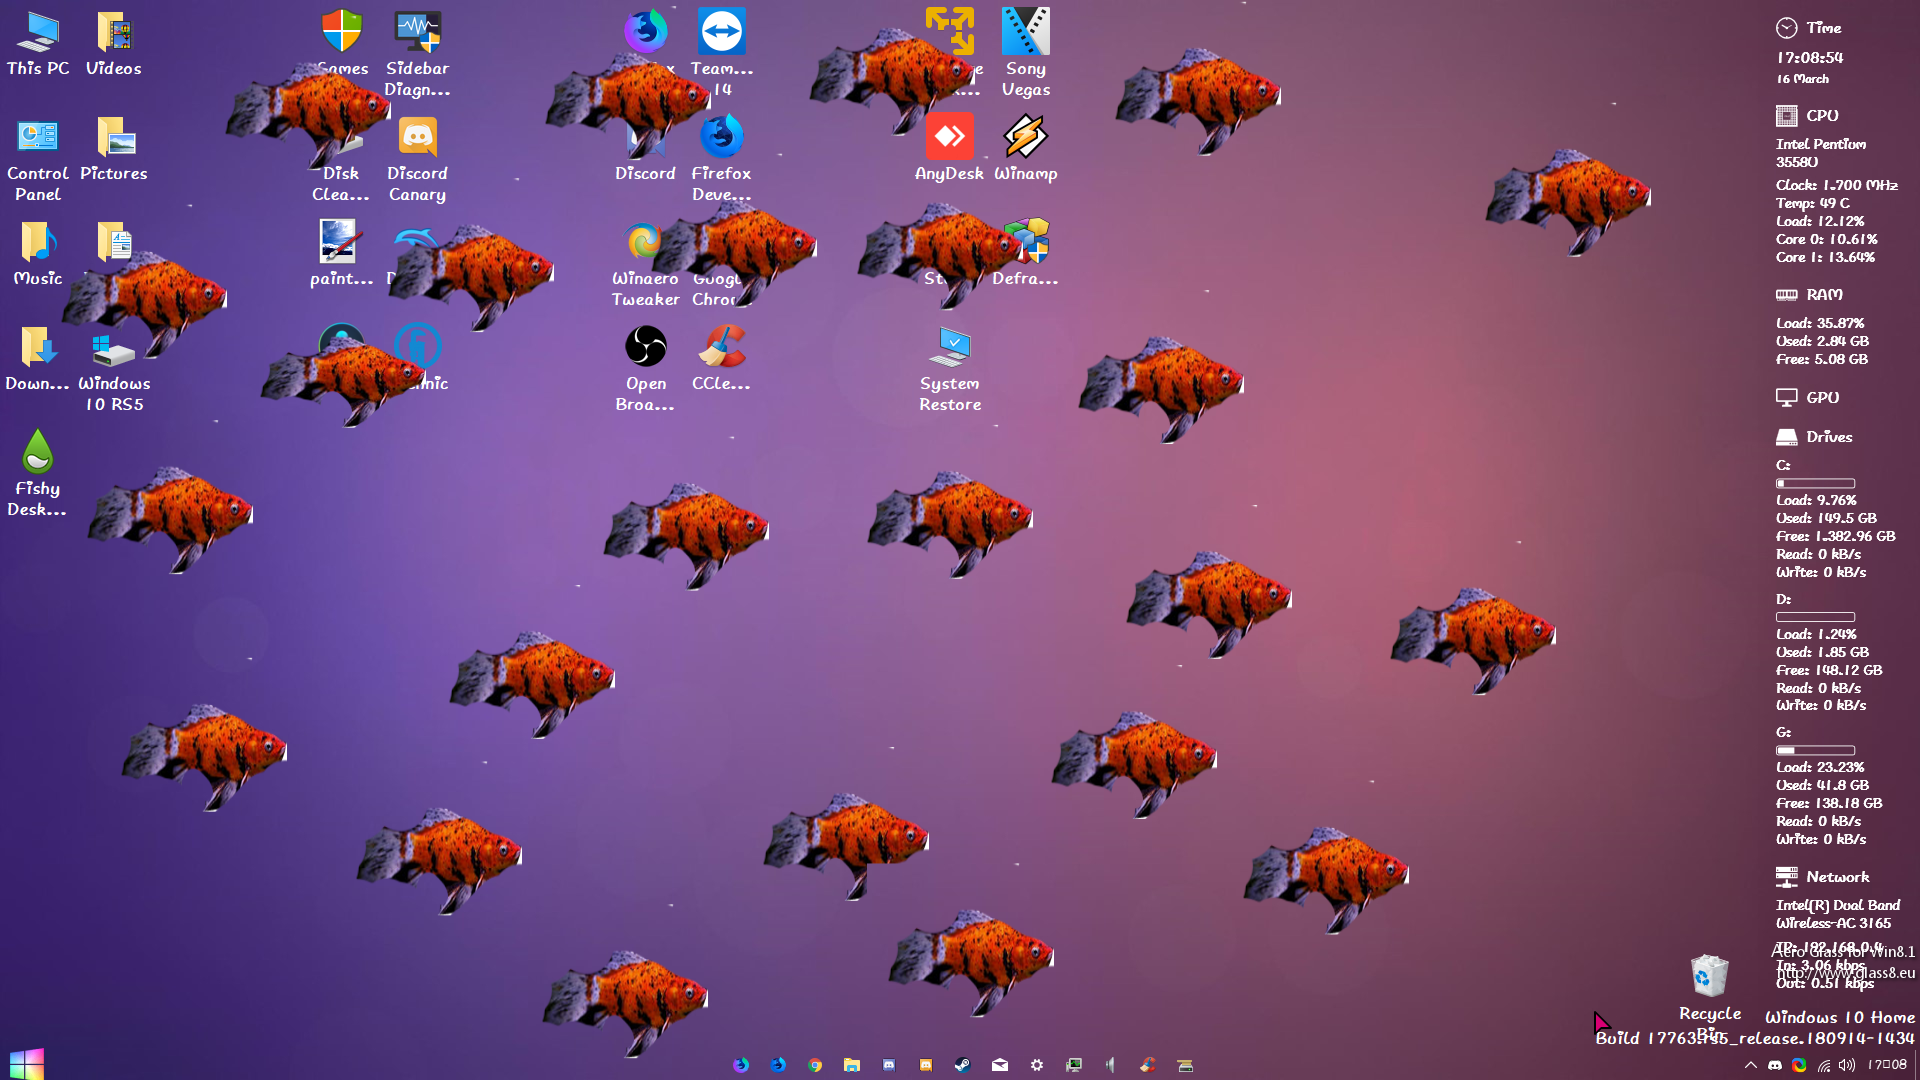Viewport: 1920px width, 1080px height.
Task: Click the 'Free: 148.12 GB' drive value
Action: click(x=1829, y=670)
